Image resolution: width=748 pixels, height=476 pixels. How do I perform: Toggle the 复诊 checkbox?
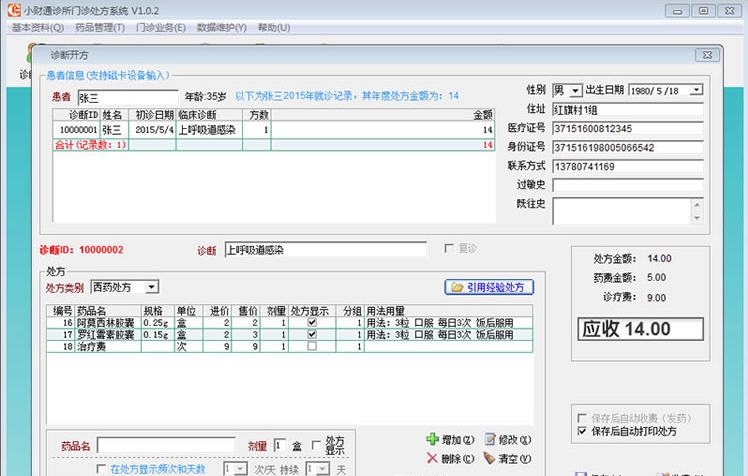pos(449,248)
